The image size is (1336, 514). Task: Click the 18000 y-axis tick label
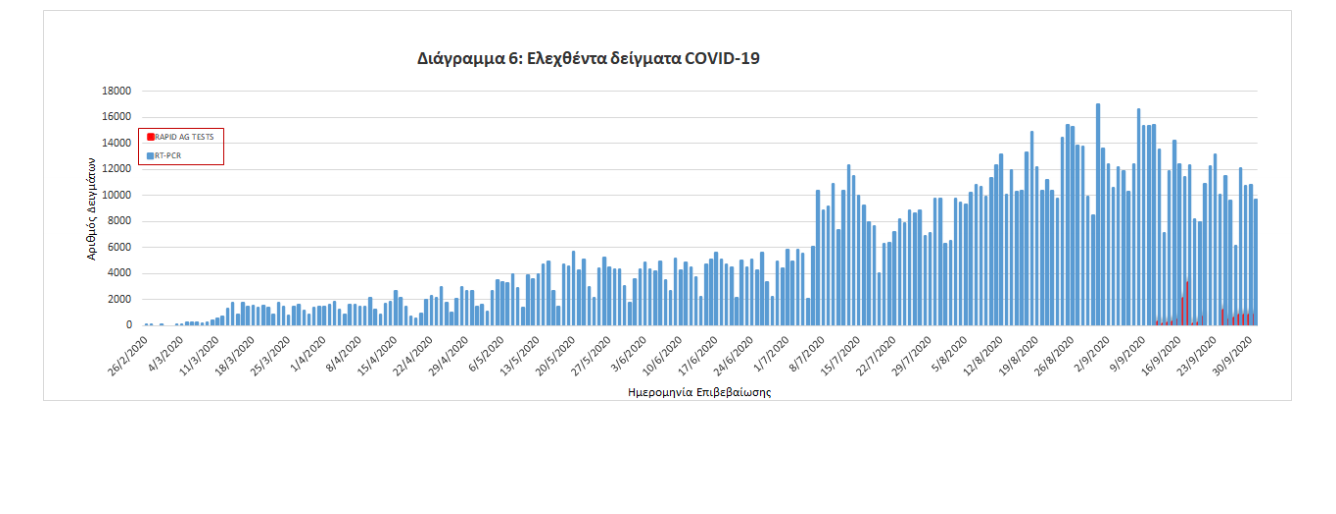tap(117, 91)
